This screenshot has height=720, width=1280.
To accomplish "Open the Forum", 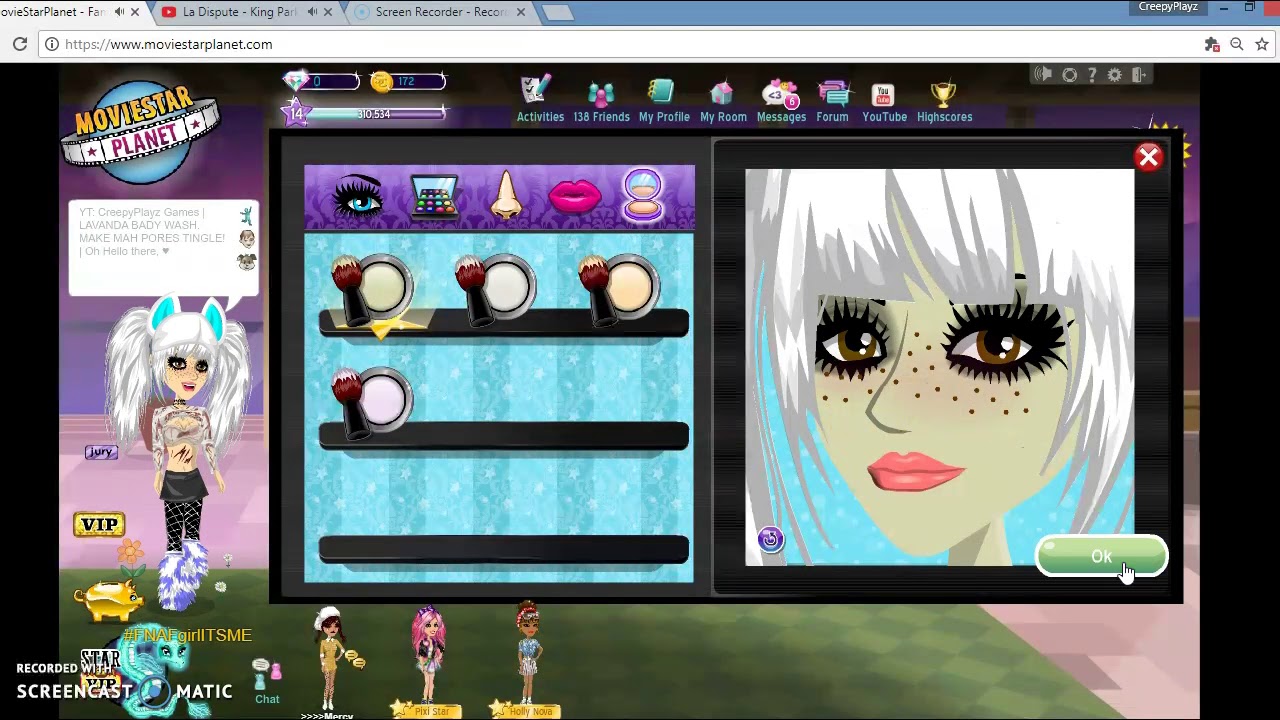I will click(832, 100).
